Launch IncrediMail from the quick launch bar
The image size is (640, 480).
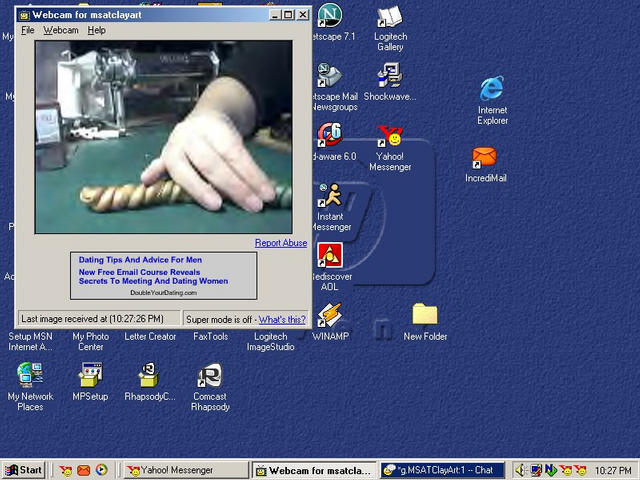coord(83,471)
